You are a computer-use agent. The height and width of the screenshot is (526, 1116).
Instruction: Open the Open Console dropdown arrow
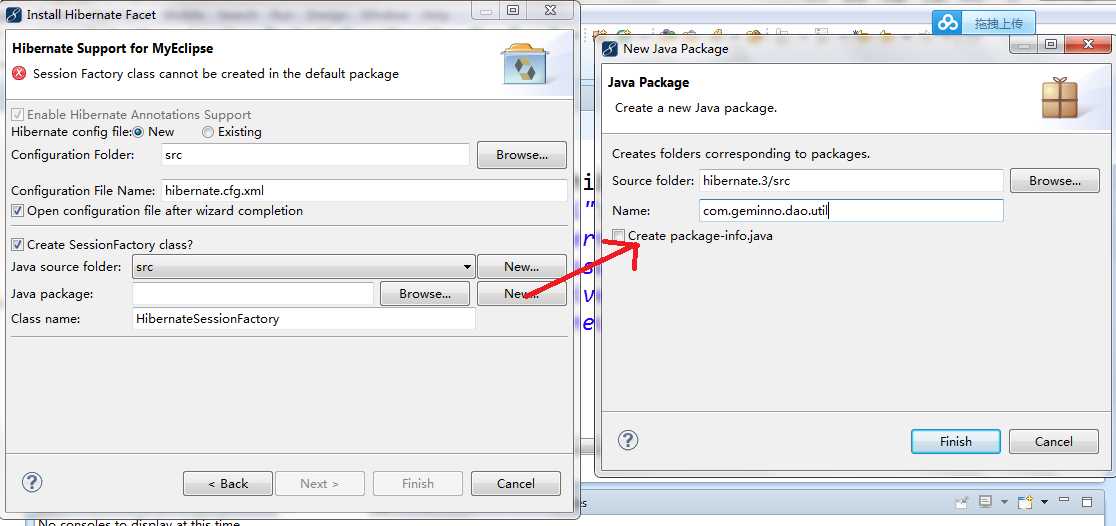click(x=1044, y=502)
